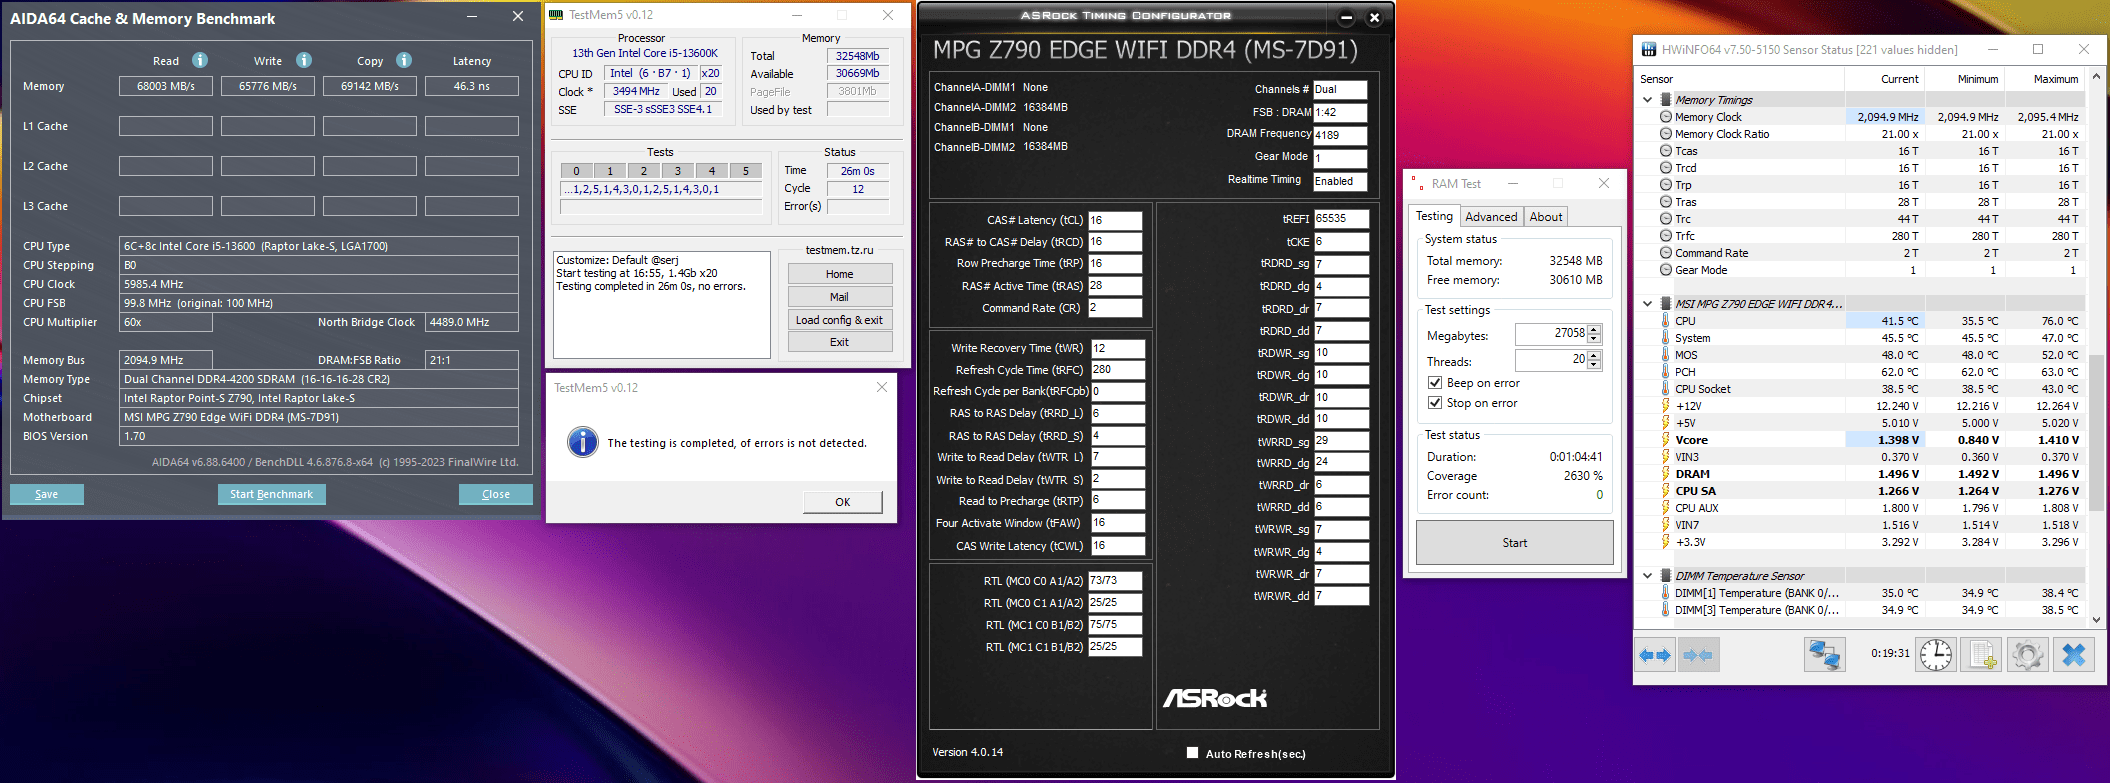Click the blue X close-sensors icon in HWiNFO
The width and height of the screenshot is (2110, 783).
click(2074, 655)
